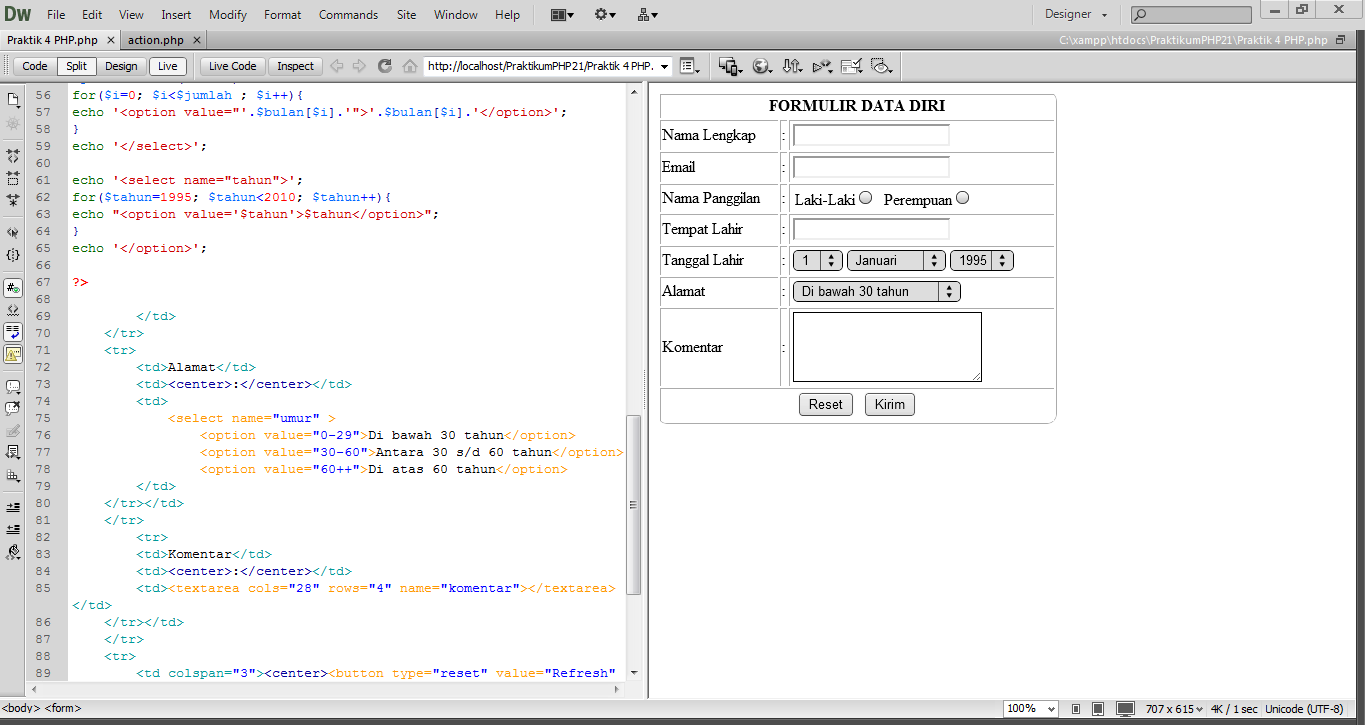Click the Reset form button
The image size is (1365, 725).
point(826,405)
